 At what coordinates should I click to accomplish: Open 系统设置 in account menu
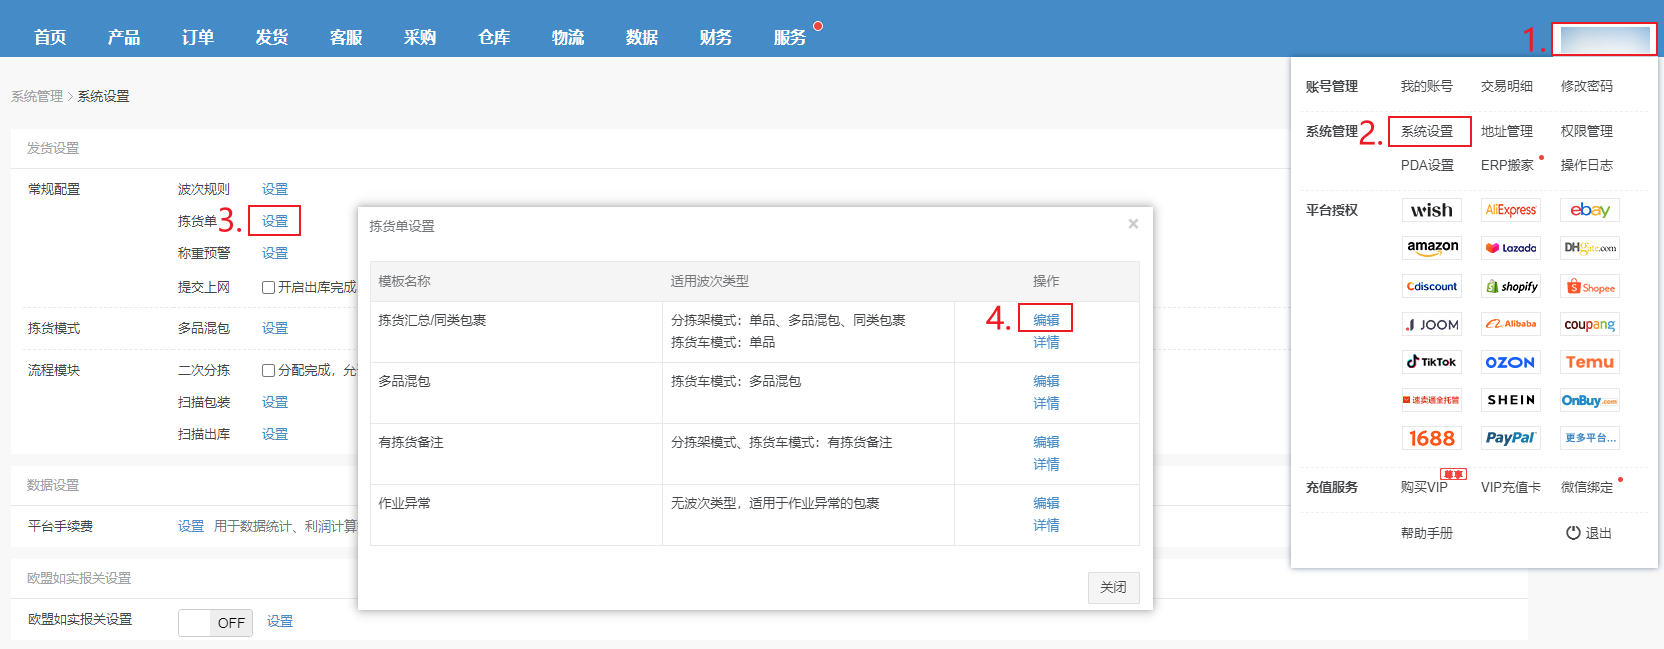1427,131
